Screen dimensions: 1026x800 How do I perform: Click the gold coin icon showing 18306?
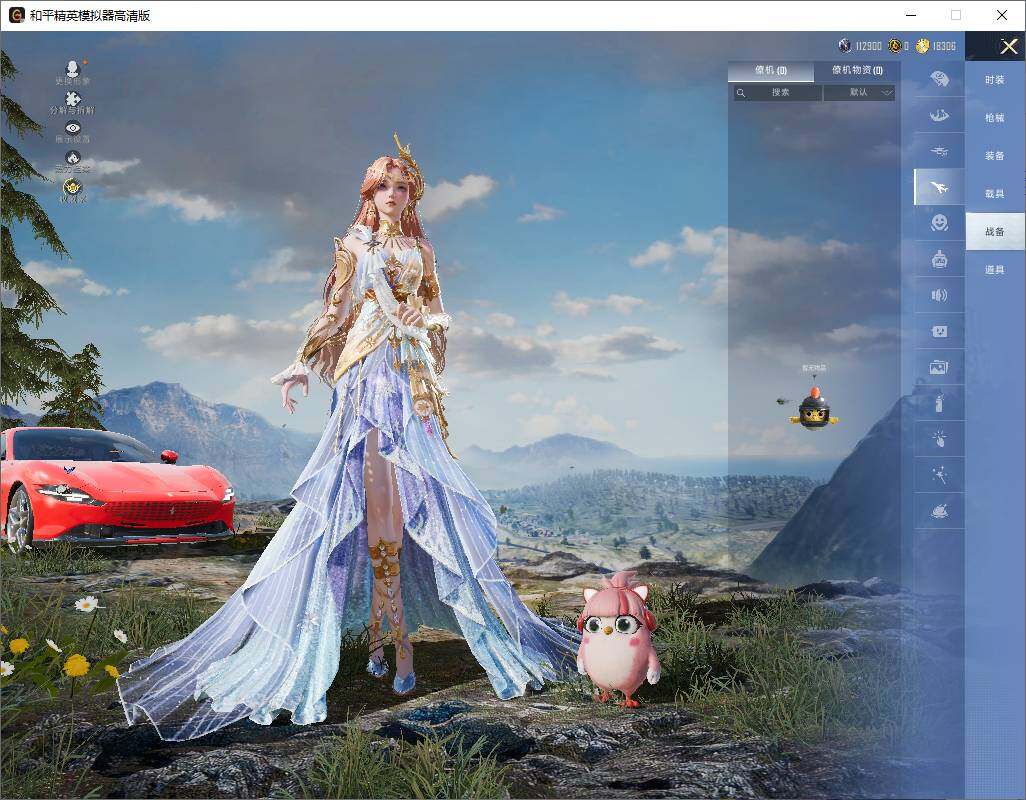click(923, 46)
